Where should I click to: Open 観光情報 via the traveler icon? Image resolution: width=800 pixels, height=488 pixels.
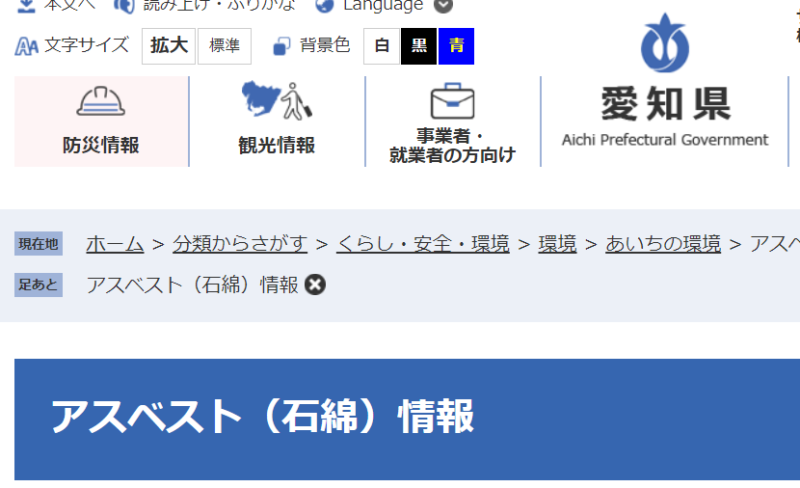click(x=277, y=101)
